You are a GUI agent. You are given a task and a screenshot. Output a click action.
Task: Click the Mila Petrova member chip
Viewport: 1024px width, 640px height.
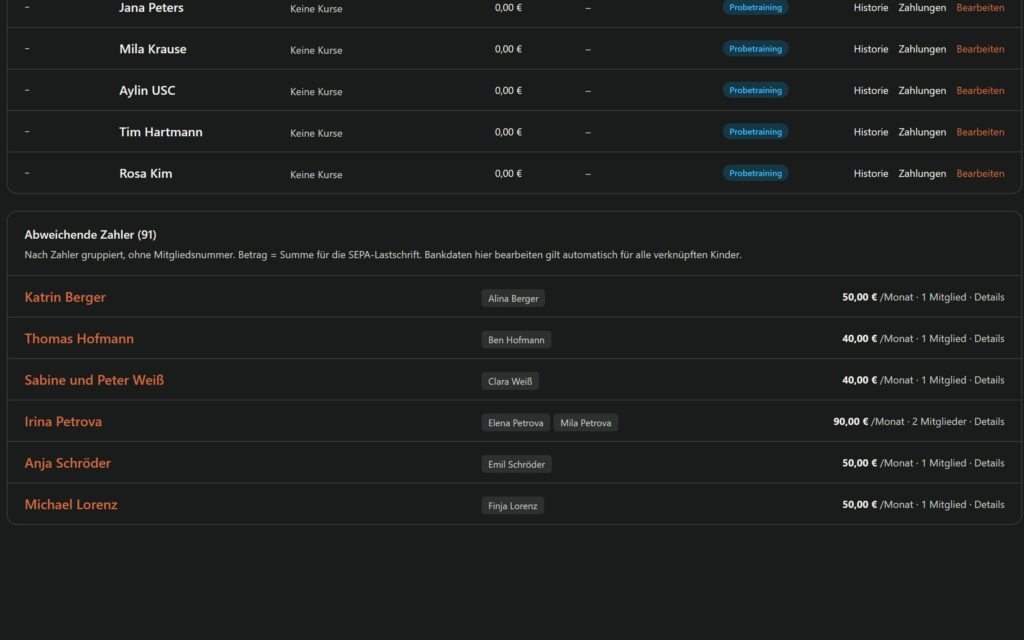pyautogui.click(x=586, y=423)
